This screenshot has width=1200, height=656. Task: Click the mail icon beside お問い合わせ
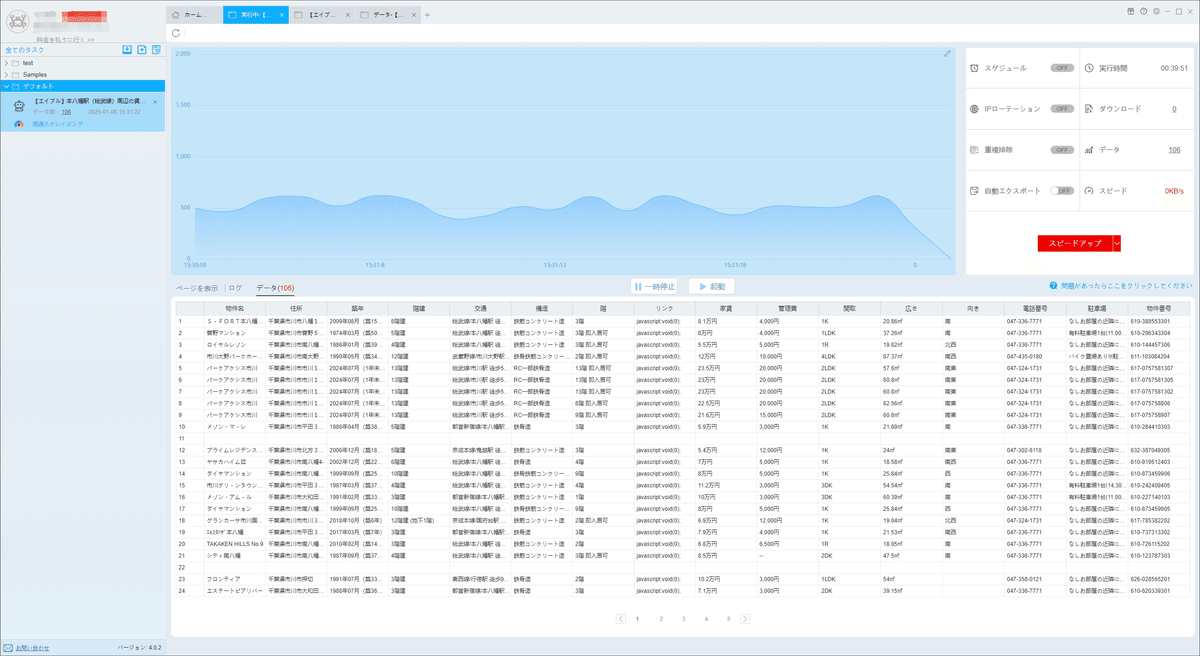pos(8,648)
